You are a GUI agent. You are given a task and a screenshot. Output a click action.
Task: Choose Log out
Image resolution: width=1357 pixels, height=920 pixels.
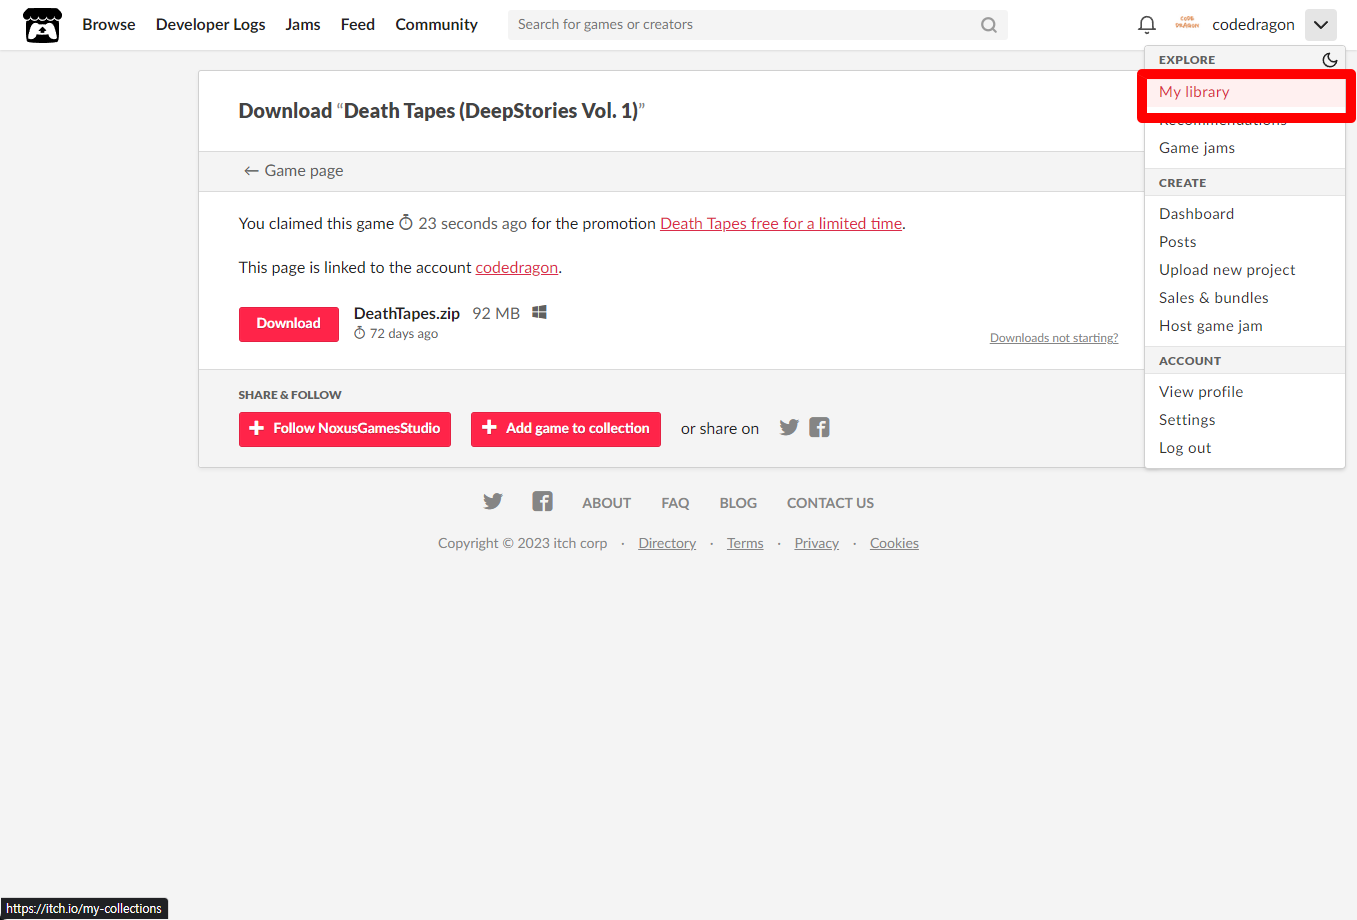1245,448
